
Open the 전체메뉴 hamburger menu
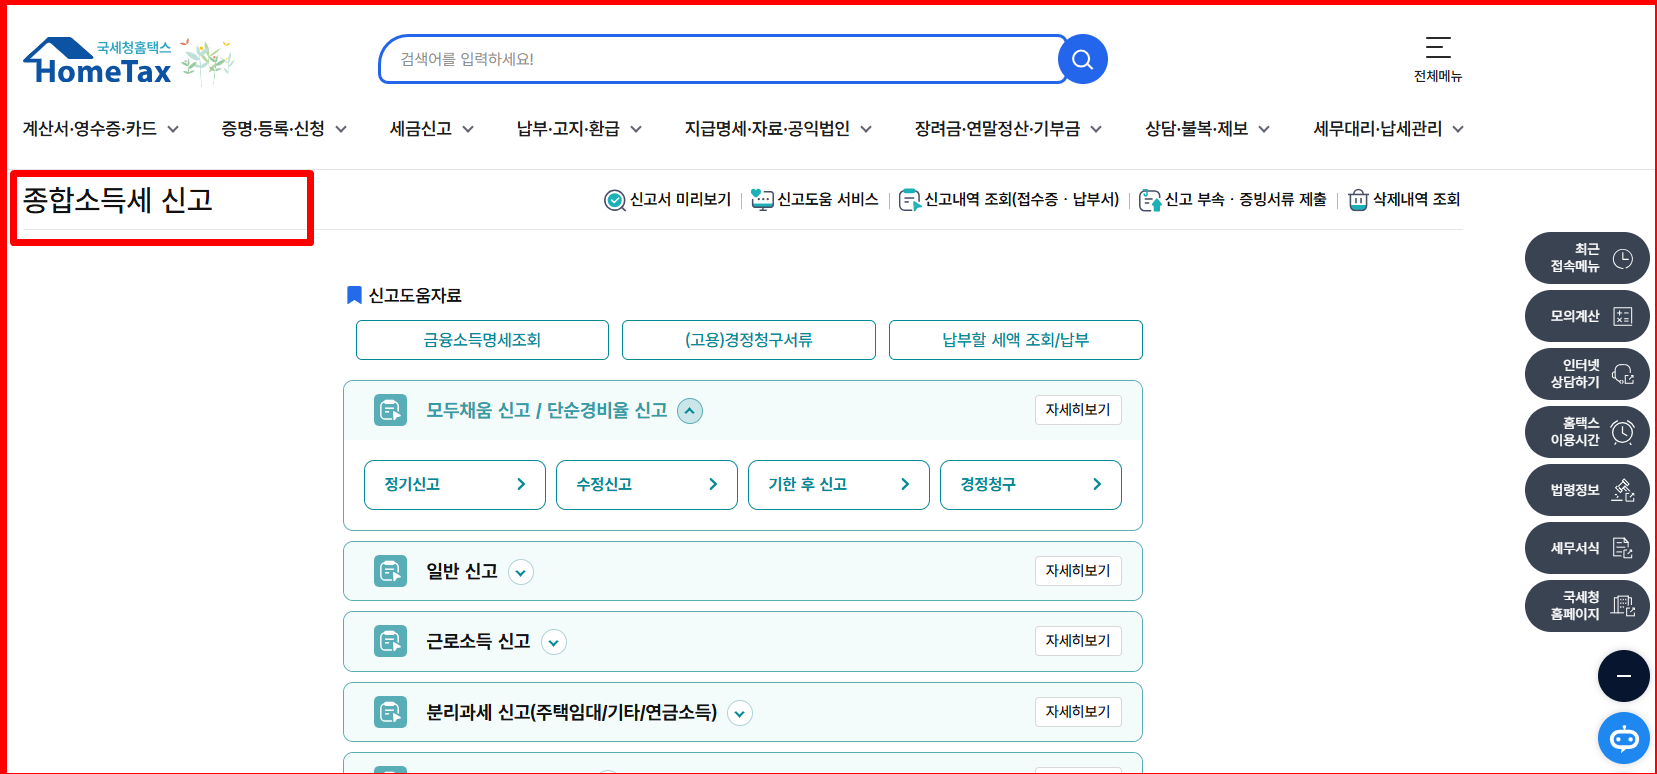pyautogui.click(x=1438, y=59)
